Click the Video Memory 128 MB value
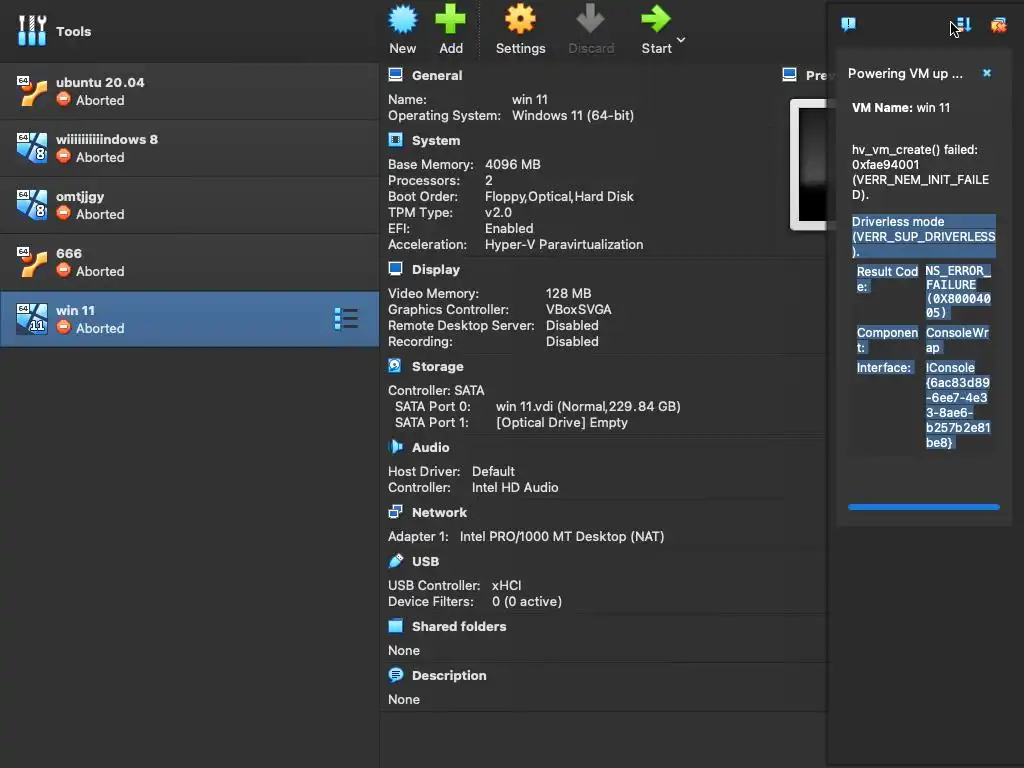The width and height of the screenshot is (1024, 768). click(x=568, y=293)
